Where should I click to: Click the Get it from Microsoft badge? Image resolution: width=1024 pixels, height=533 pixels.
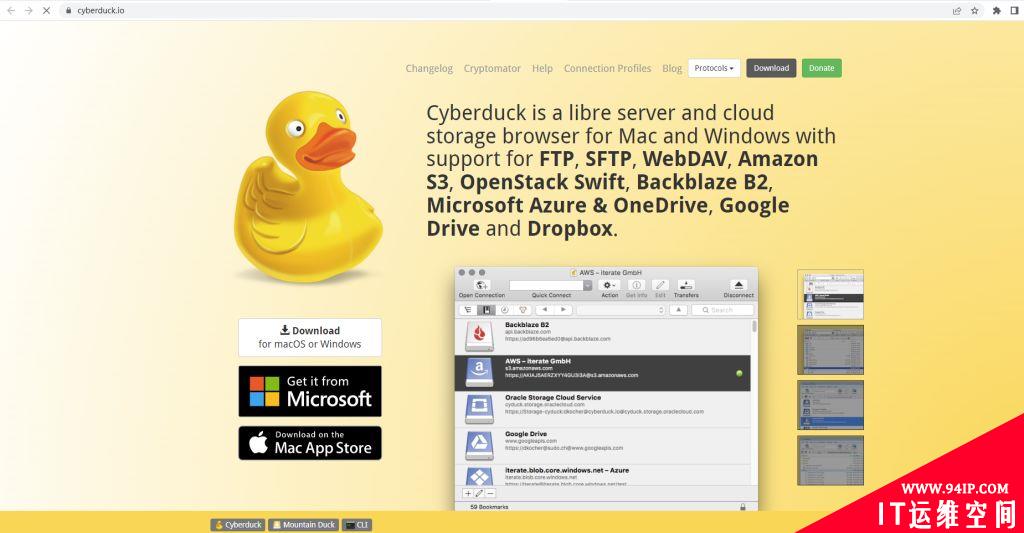coord(310,391)
